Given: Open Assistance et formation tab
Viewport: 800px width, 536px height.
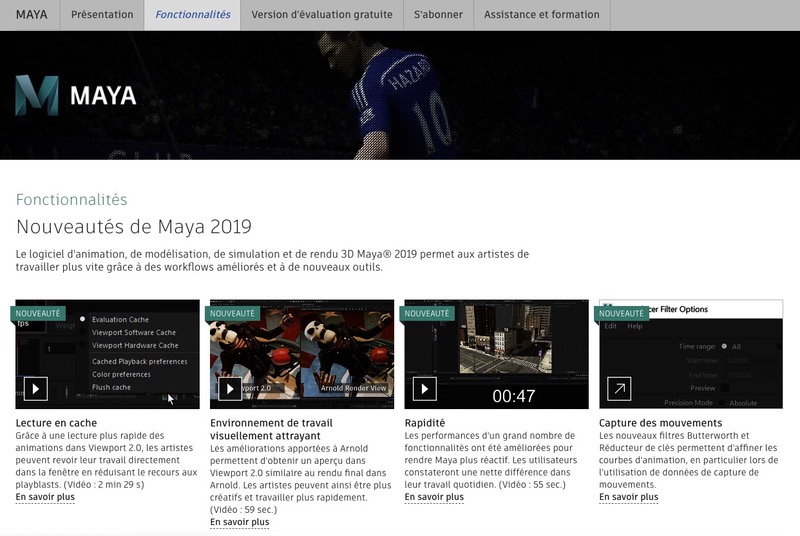Looking at the screenshot, I should pyautogui.click(x=542, y=15).
